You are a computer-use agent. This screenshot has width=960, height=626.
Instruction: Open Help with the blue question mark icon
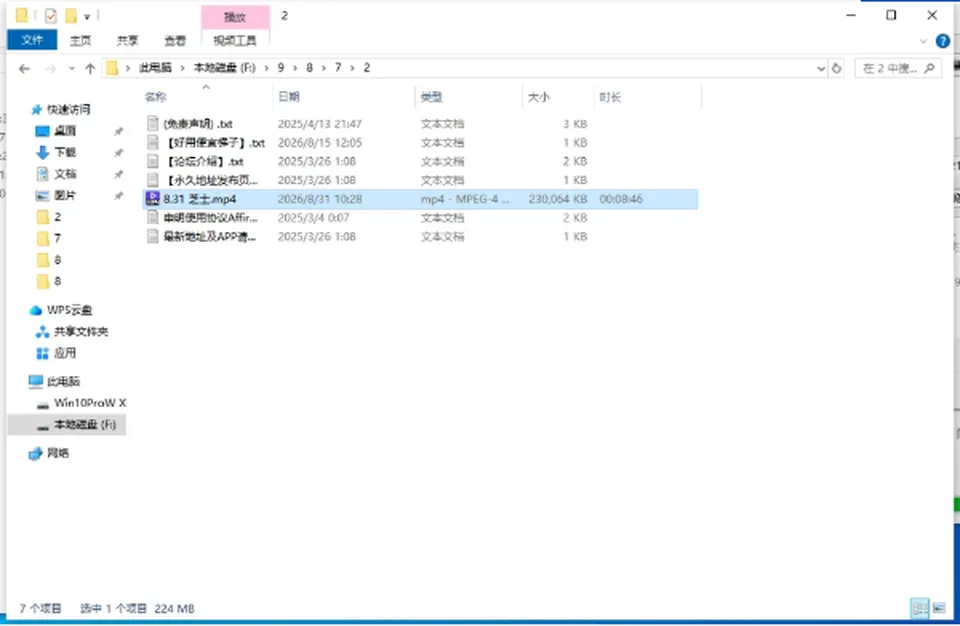(943, 42)
